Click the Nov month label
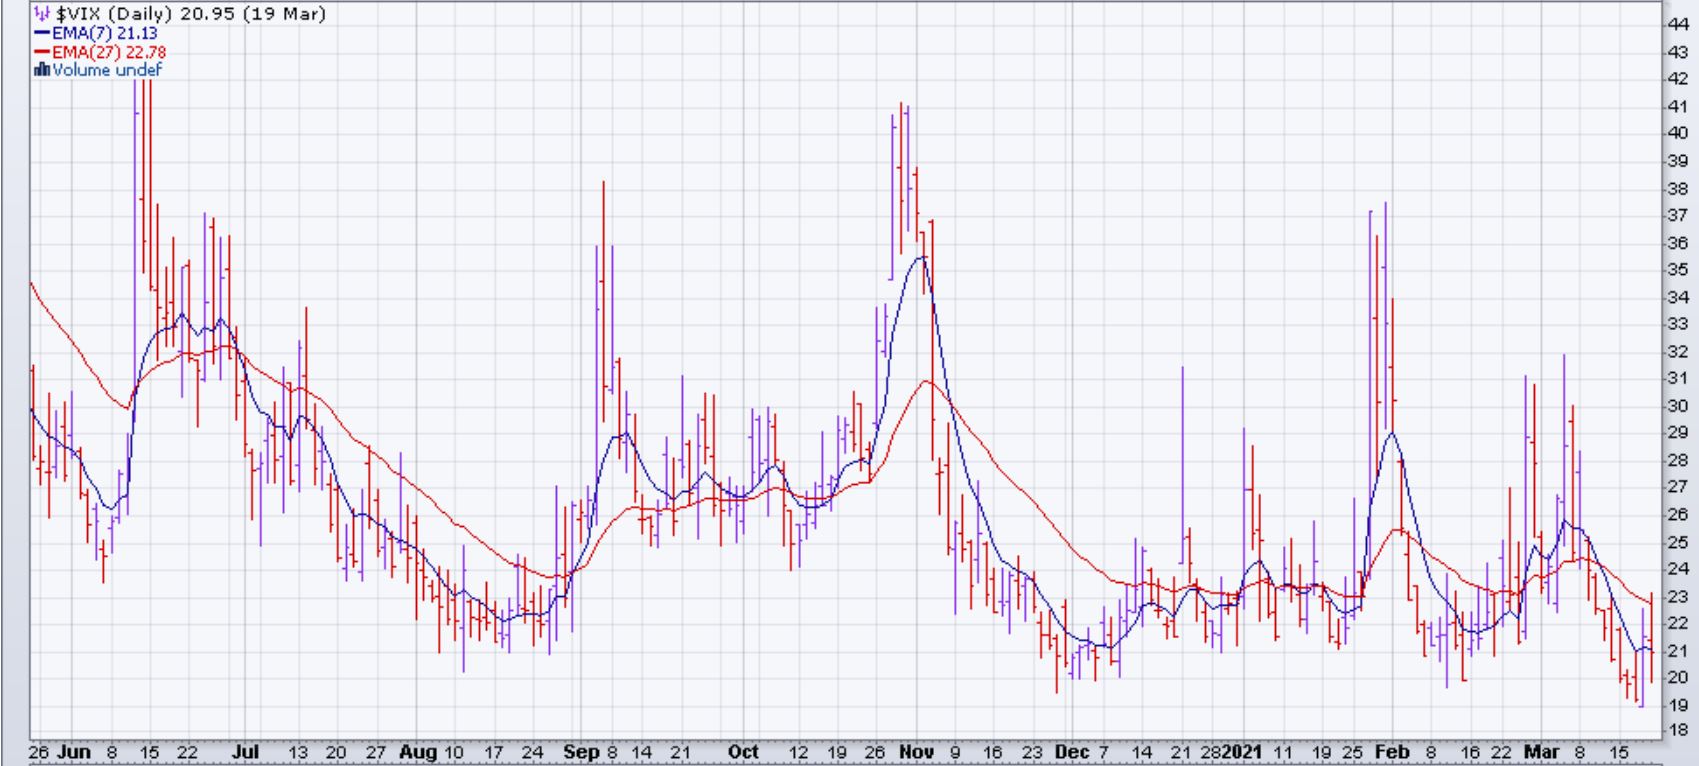The width and height of the screenshot is (1699, 766). [x=916, y=752]
